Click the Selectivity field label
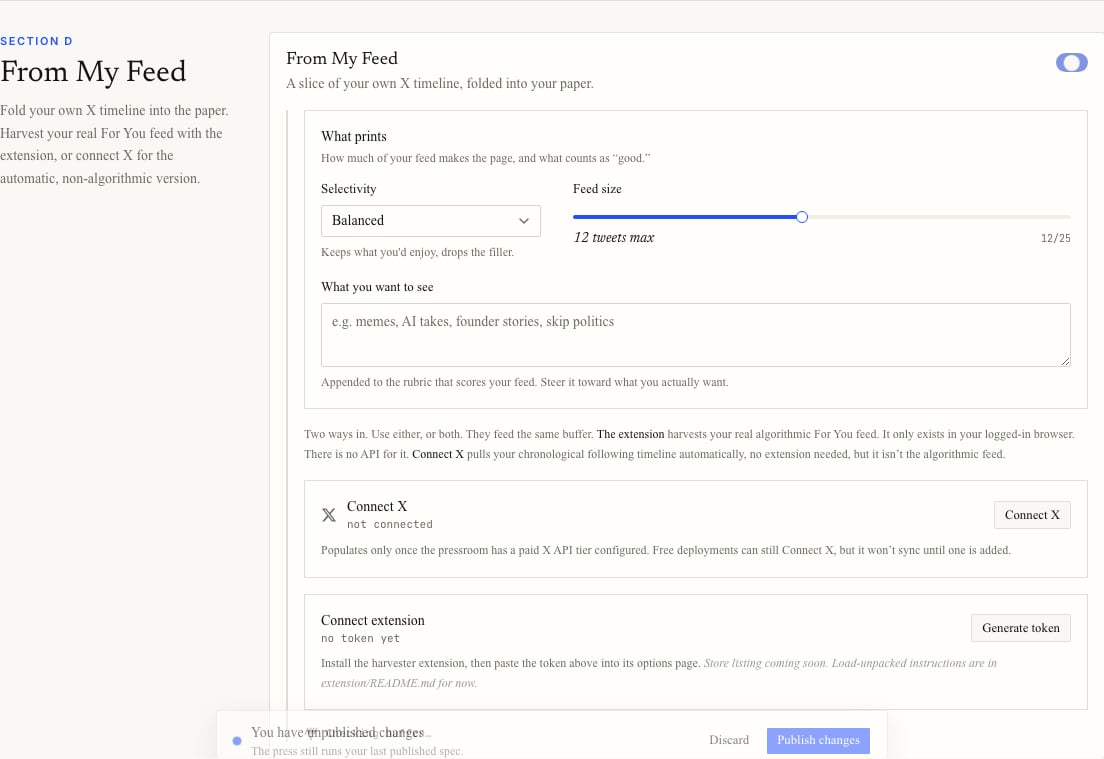The width and height of the screenshot is (1104, 759). (x=349, y=189)
